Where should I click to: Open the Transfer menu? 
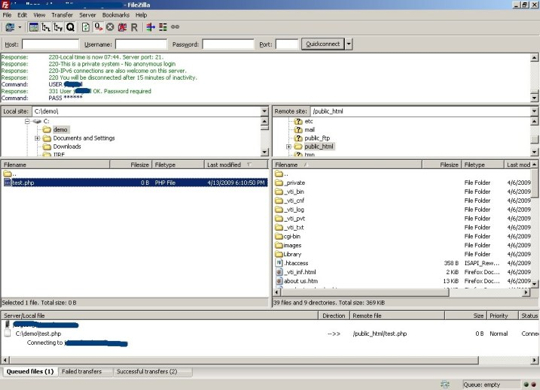[62, 15]
